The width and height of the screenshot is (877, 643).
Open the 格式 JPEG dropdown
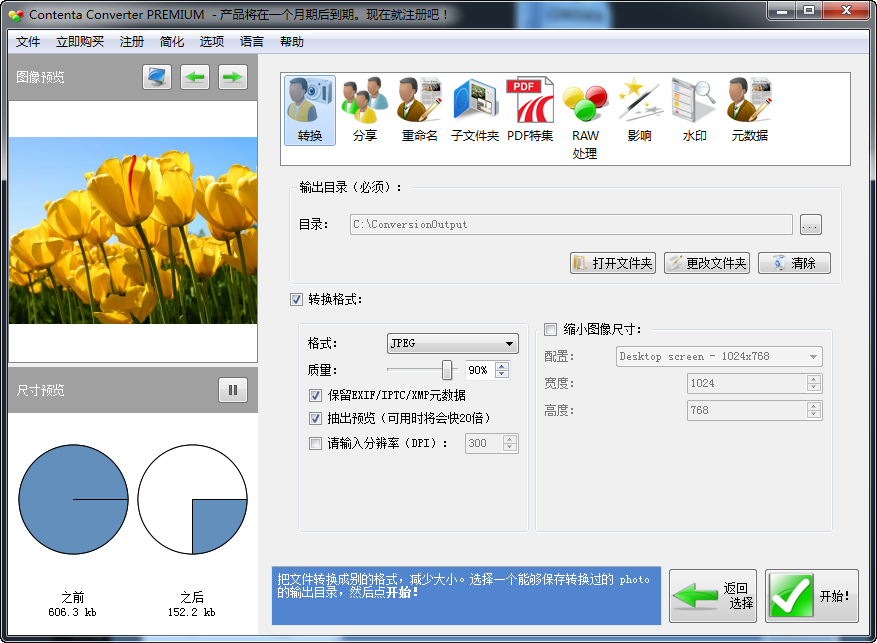[x=452, y=343]
